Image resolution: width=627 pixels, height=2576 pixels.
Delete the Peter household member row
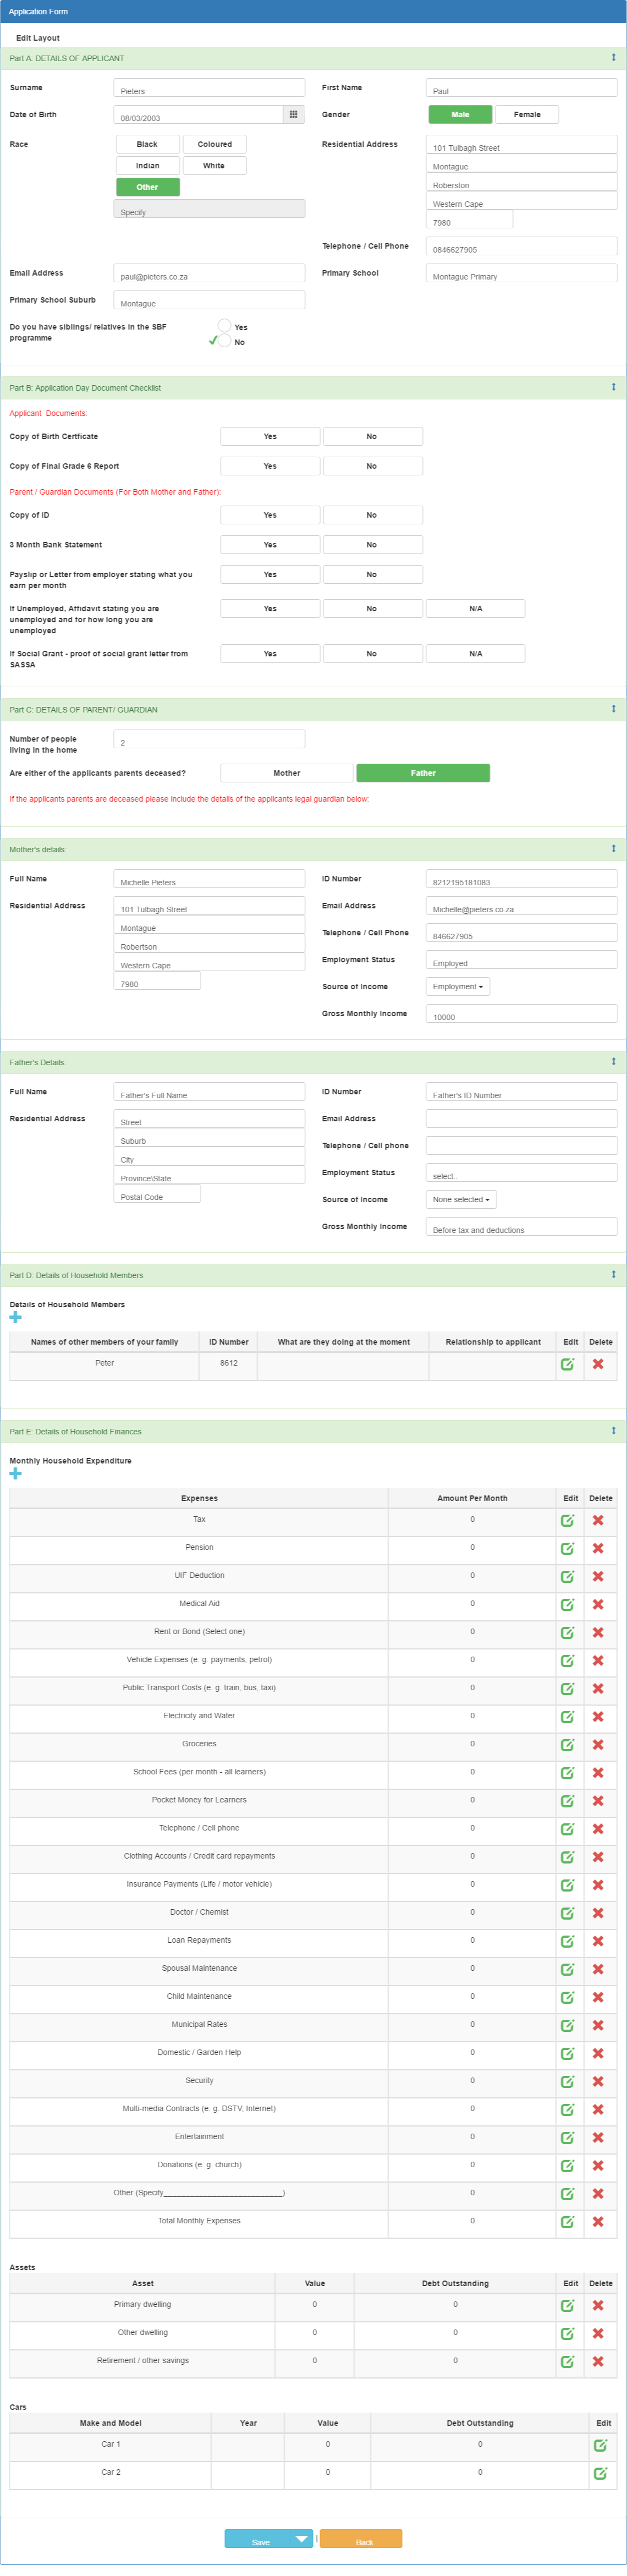[598, 1364]
